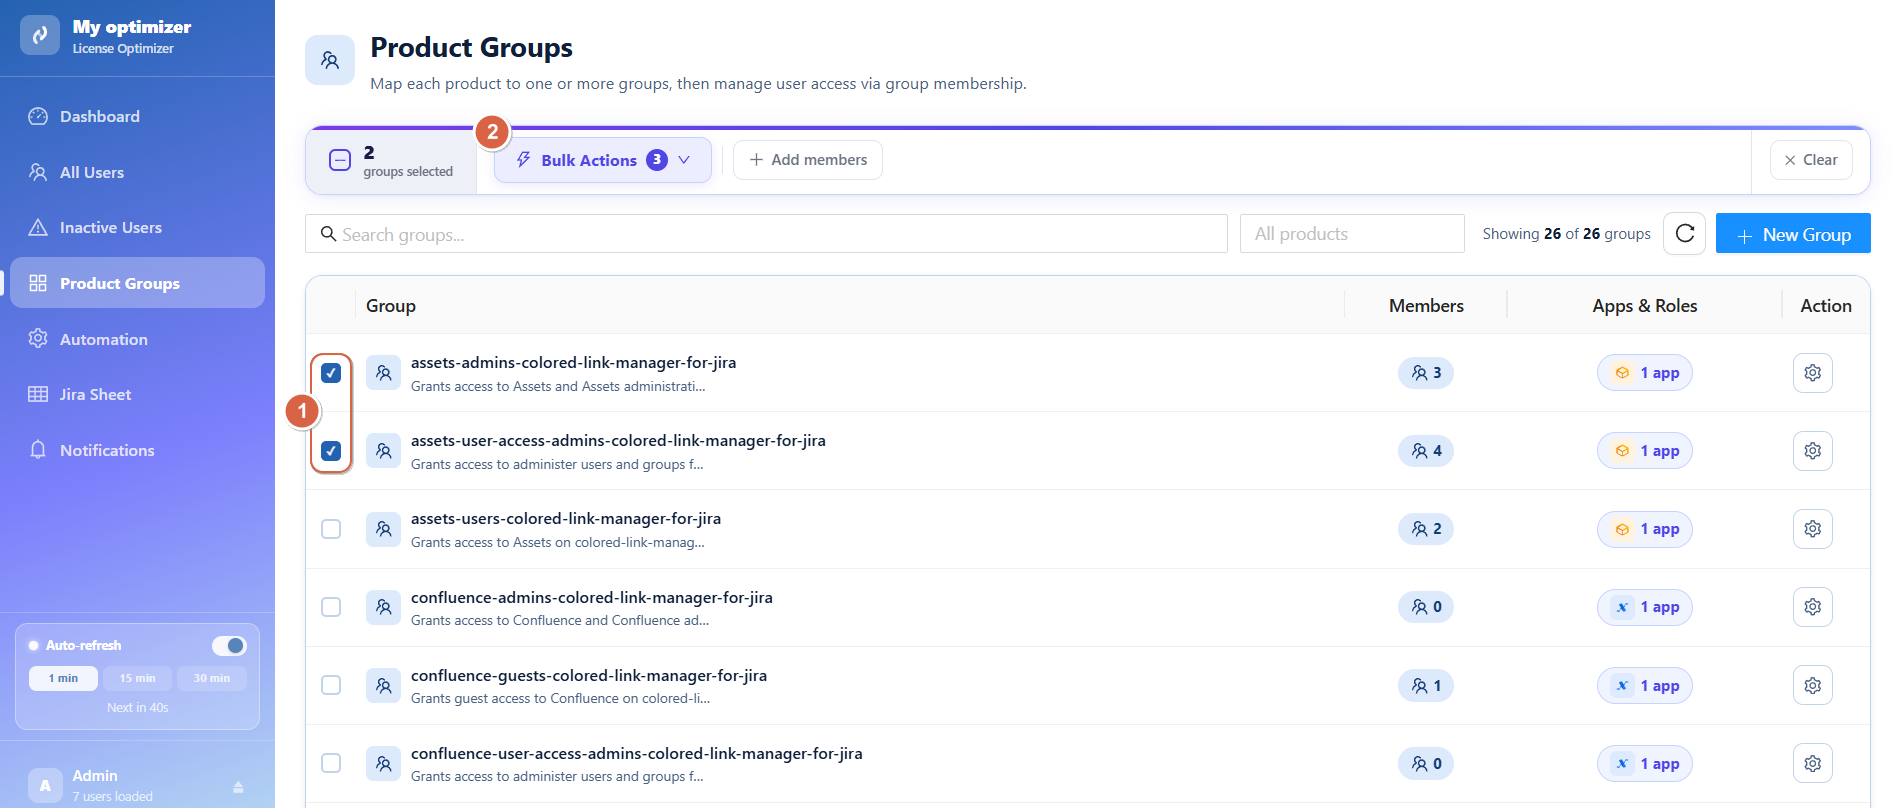This screenshot has width=1893, height=808.
Task: Check confluence-user-access-admins-colored-link-manager-for-jira checkbox
Action: click(x=331, y=763)
